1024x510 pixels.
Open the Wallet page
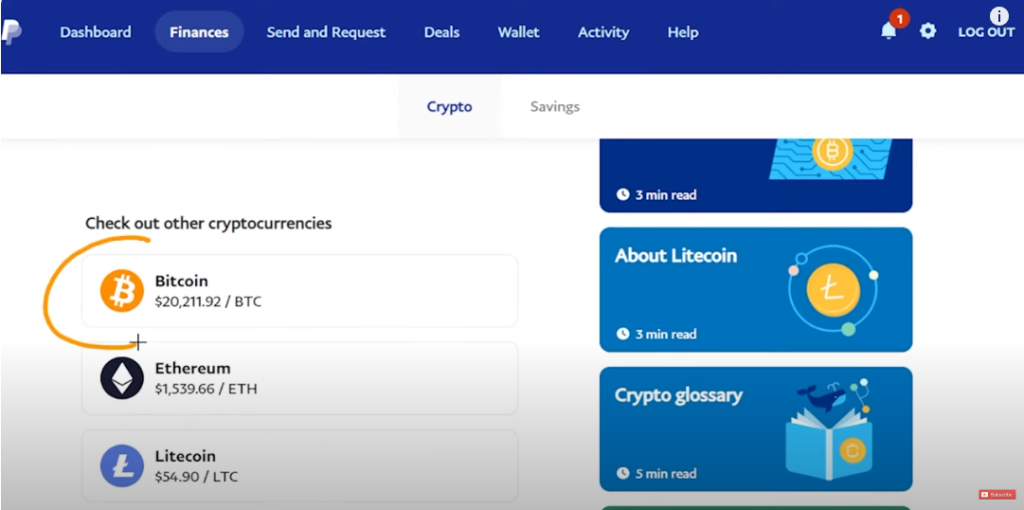coord(519,32)
